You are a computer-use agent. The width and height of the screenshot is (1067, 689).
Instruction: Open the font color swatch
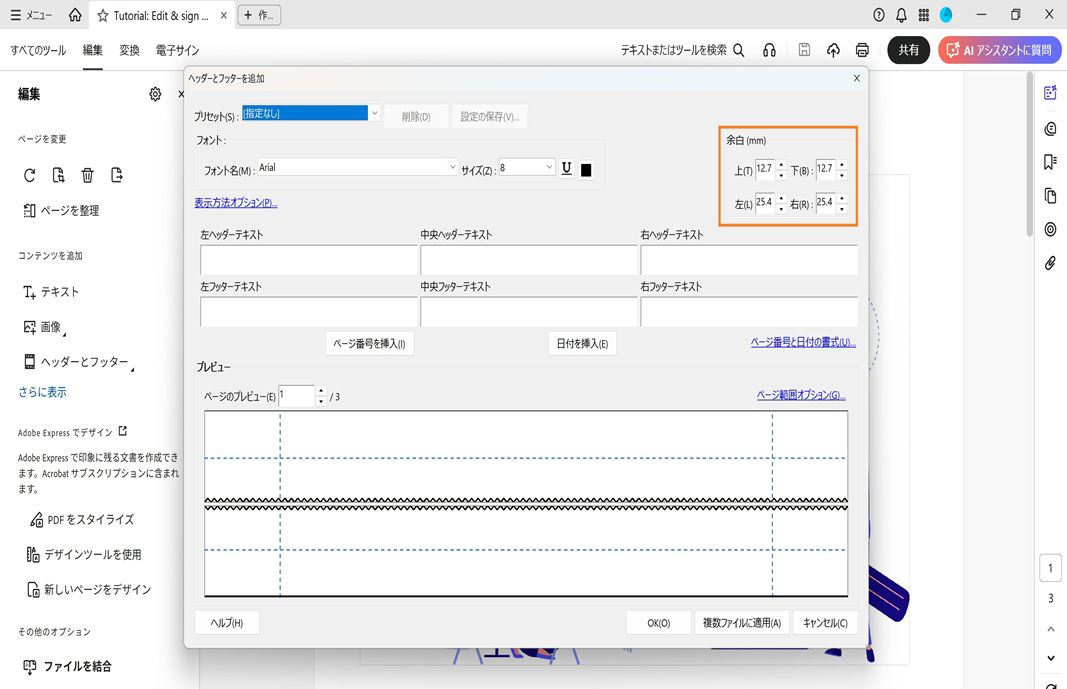tap(586, 169)
